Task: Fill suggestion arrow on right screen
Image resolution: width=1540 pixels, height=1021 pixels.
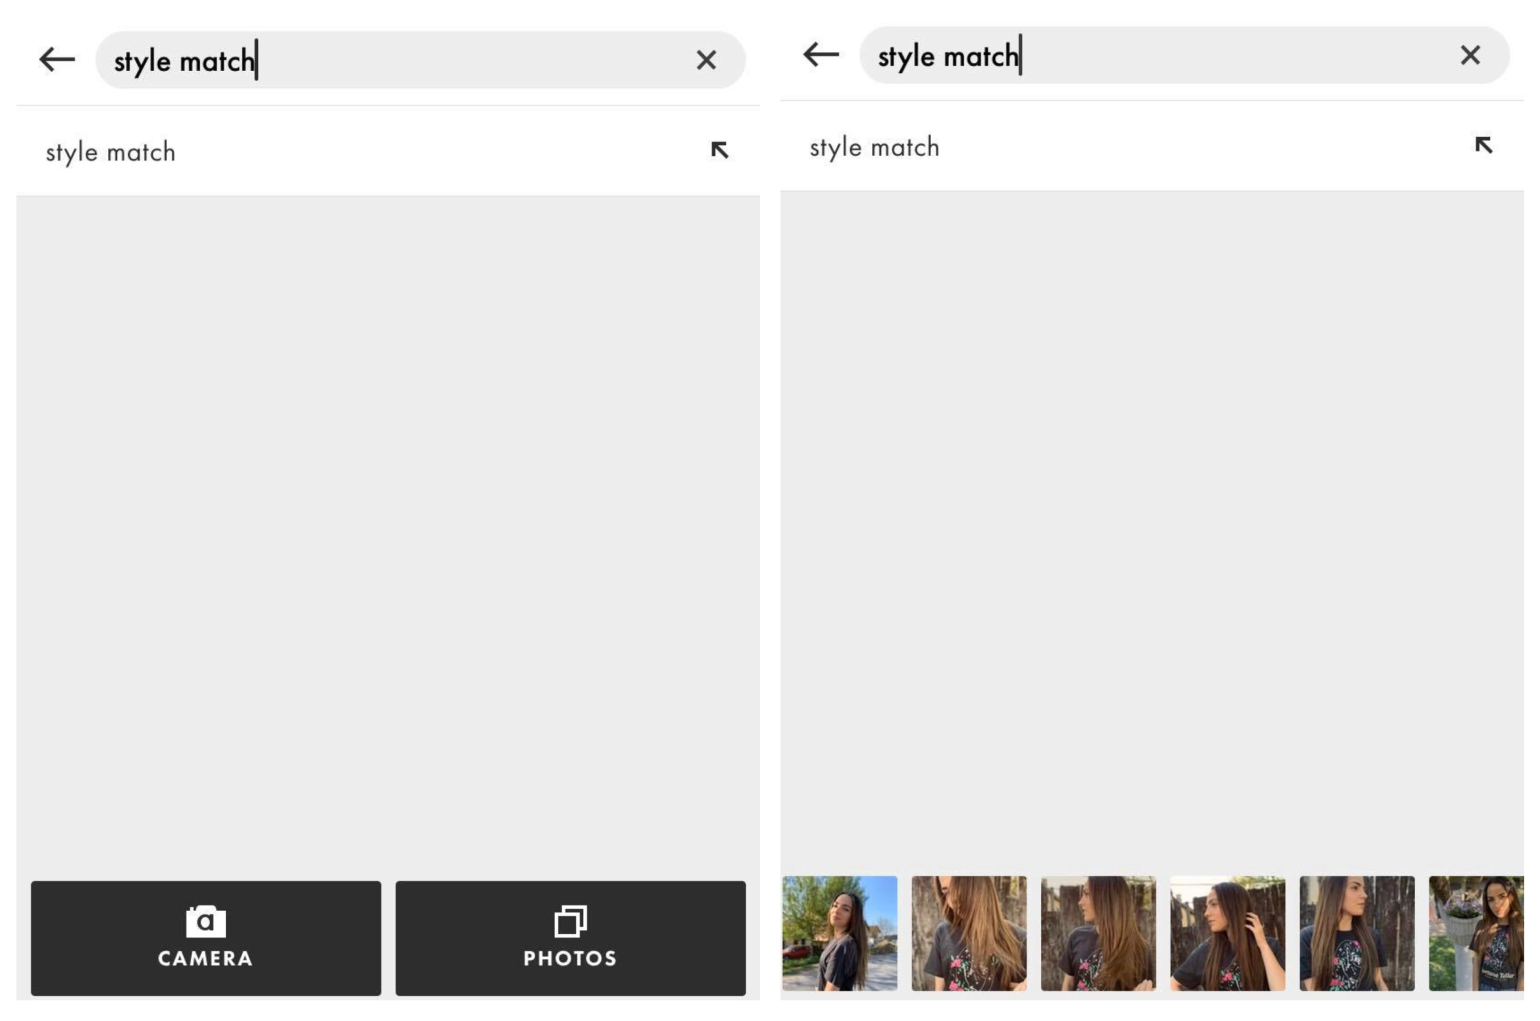Action: [1483, 145]
